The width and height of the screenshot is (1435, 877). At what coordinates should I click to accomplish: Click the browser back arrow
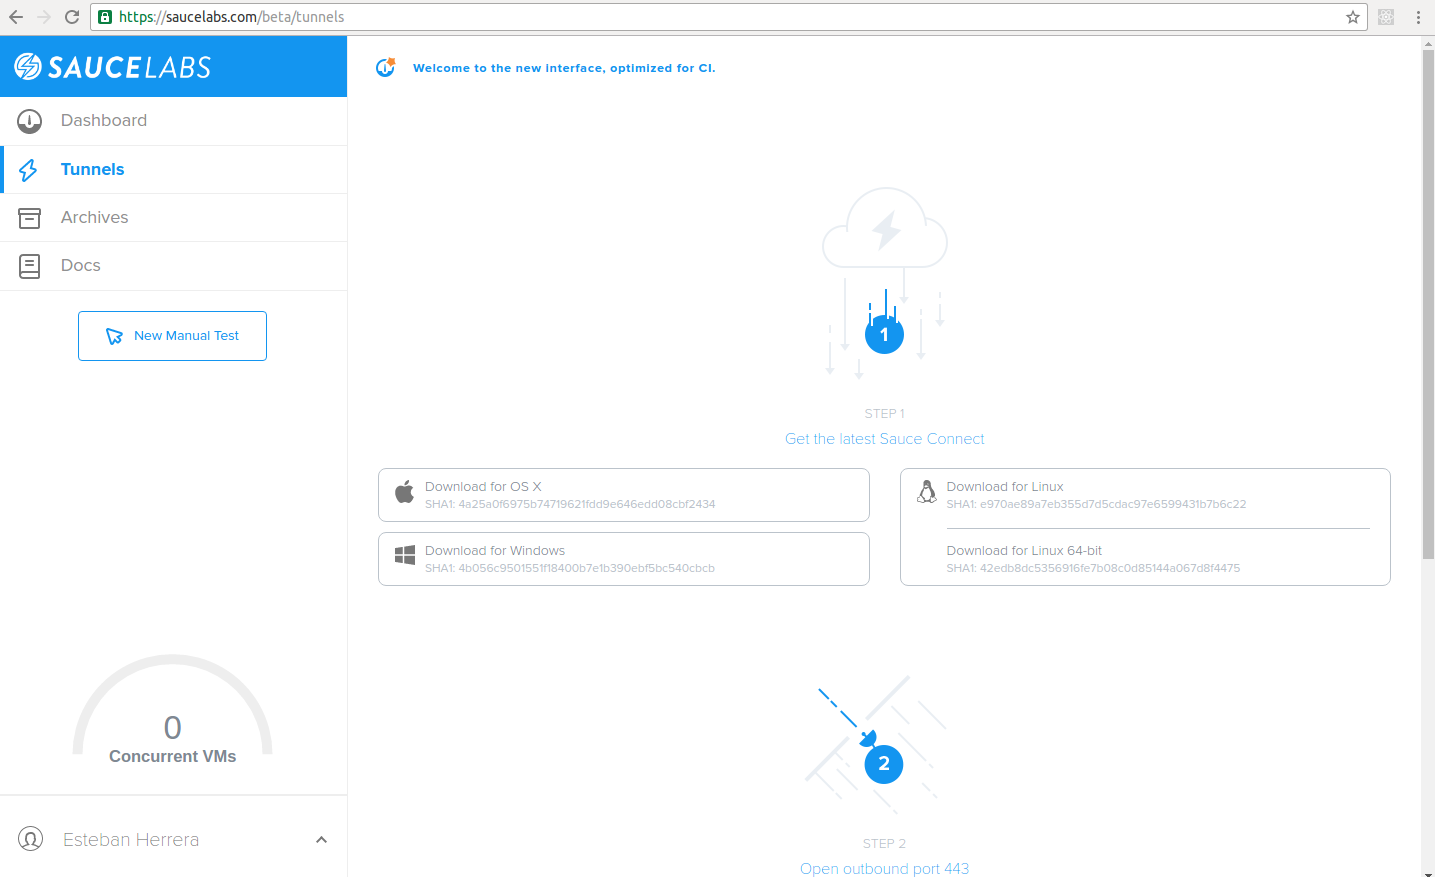point(16,17)
